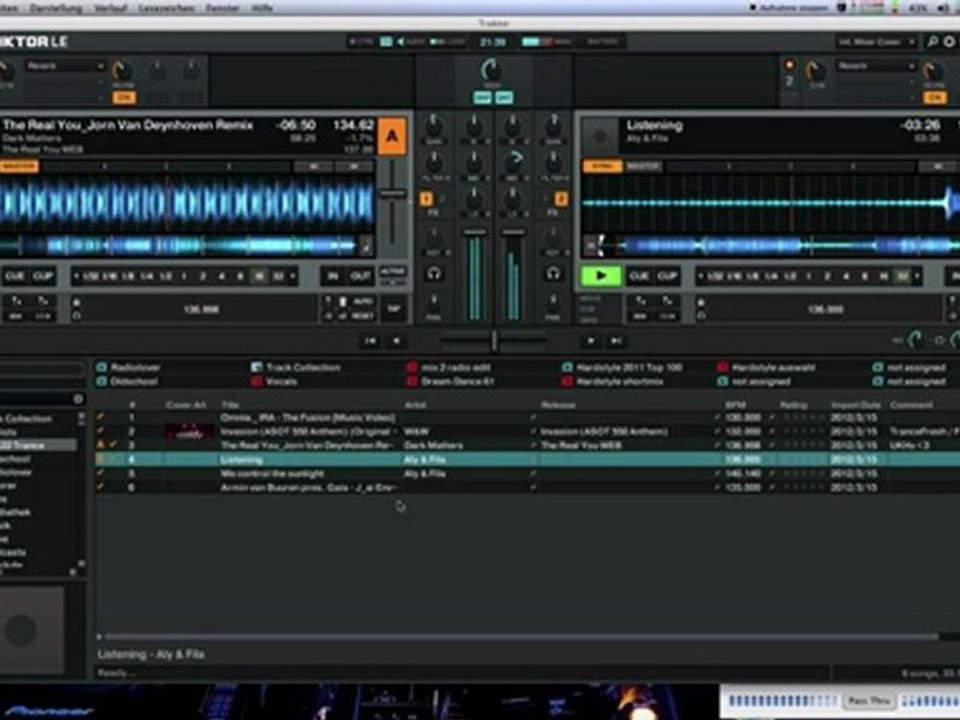
Task: Open the right FX Reverb effect dropdown
Action: point(876,66)
